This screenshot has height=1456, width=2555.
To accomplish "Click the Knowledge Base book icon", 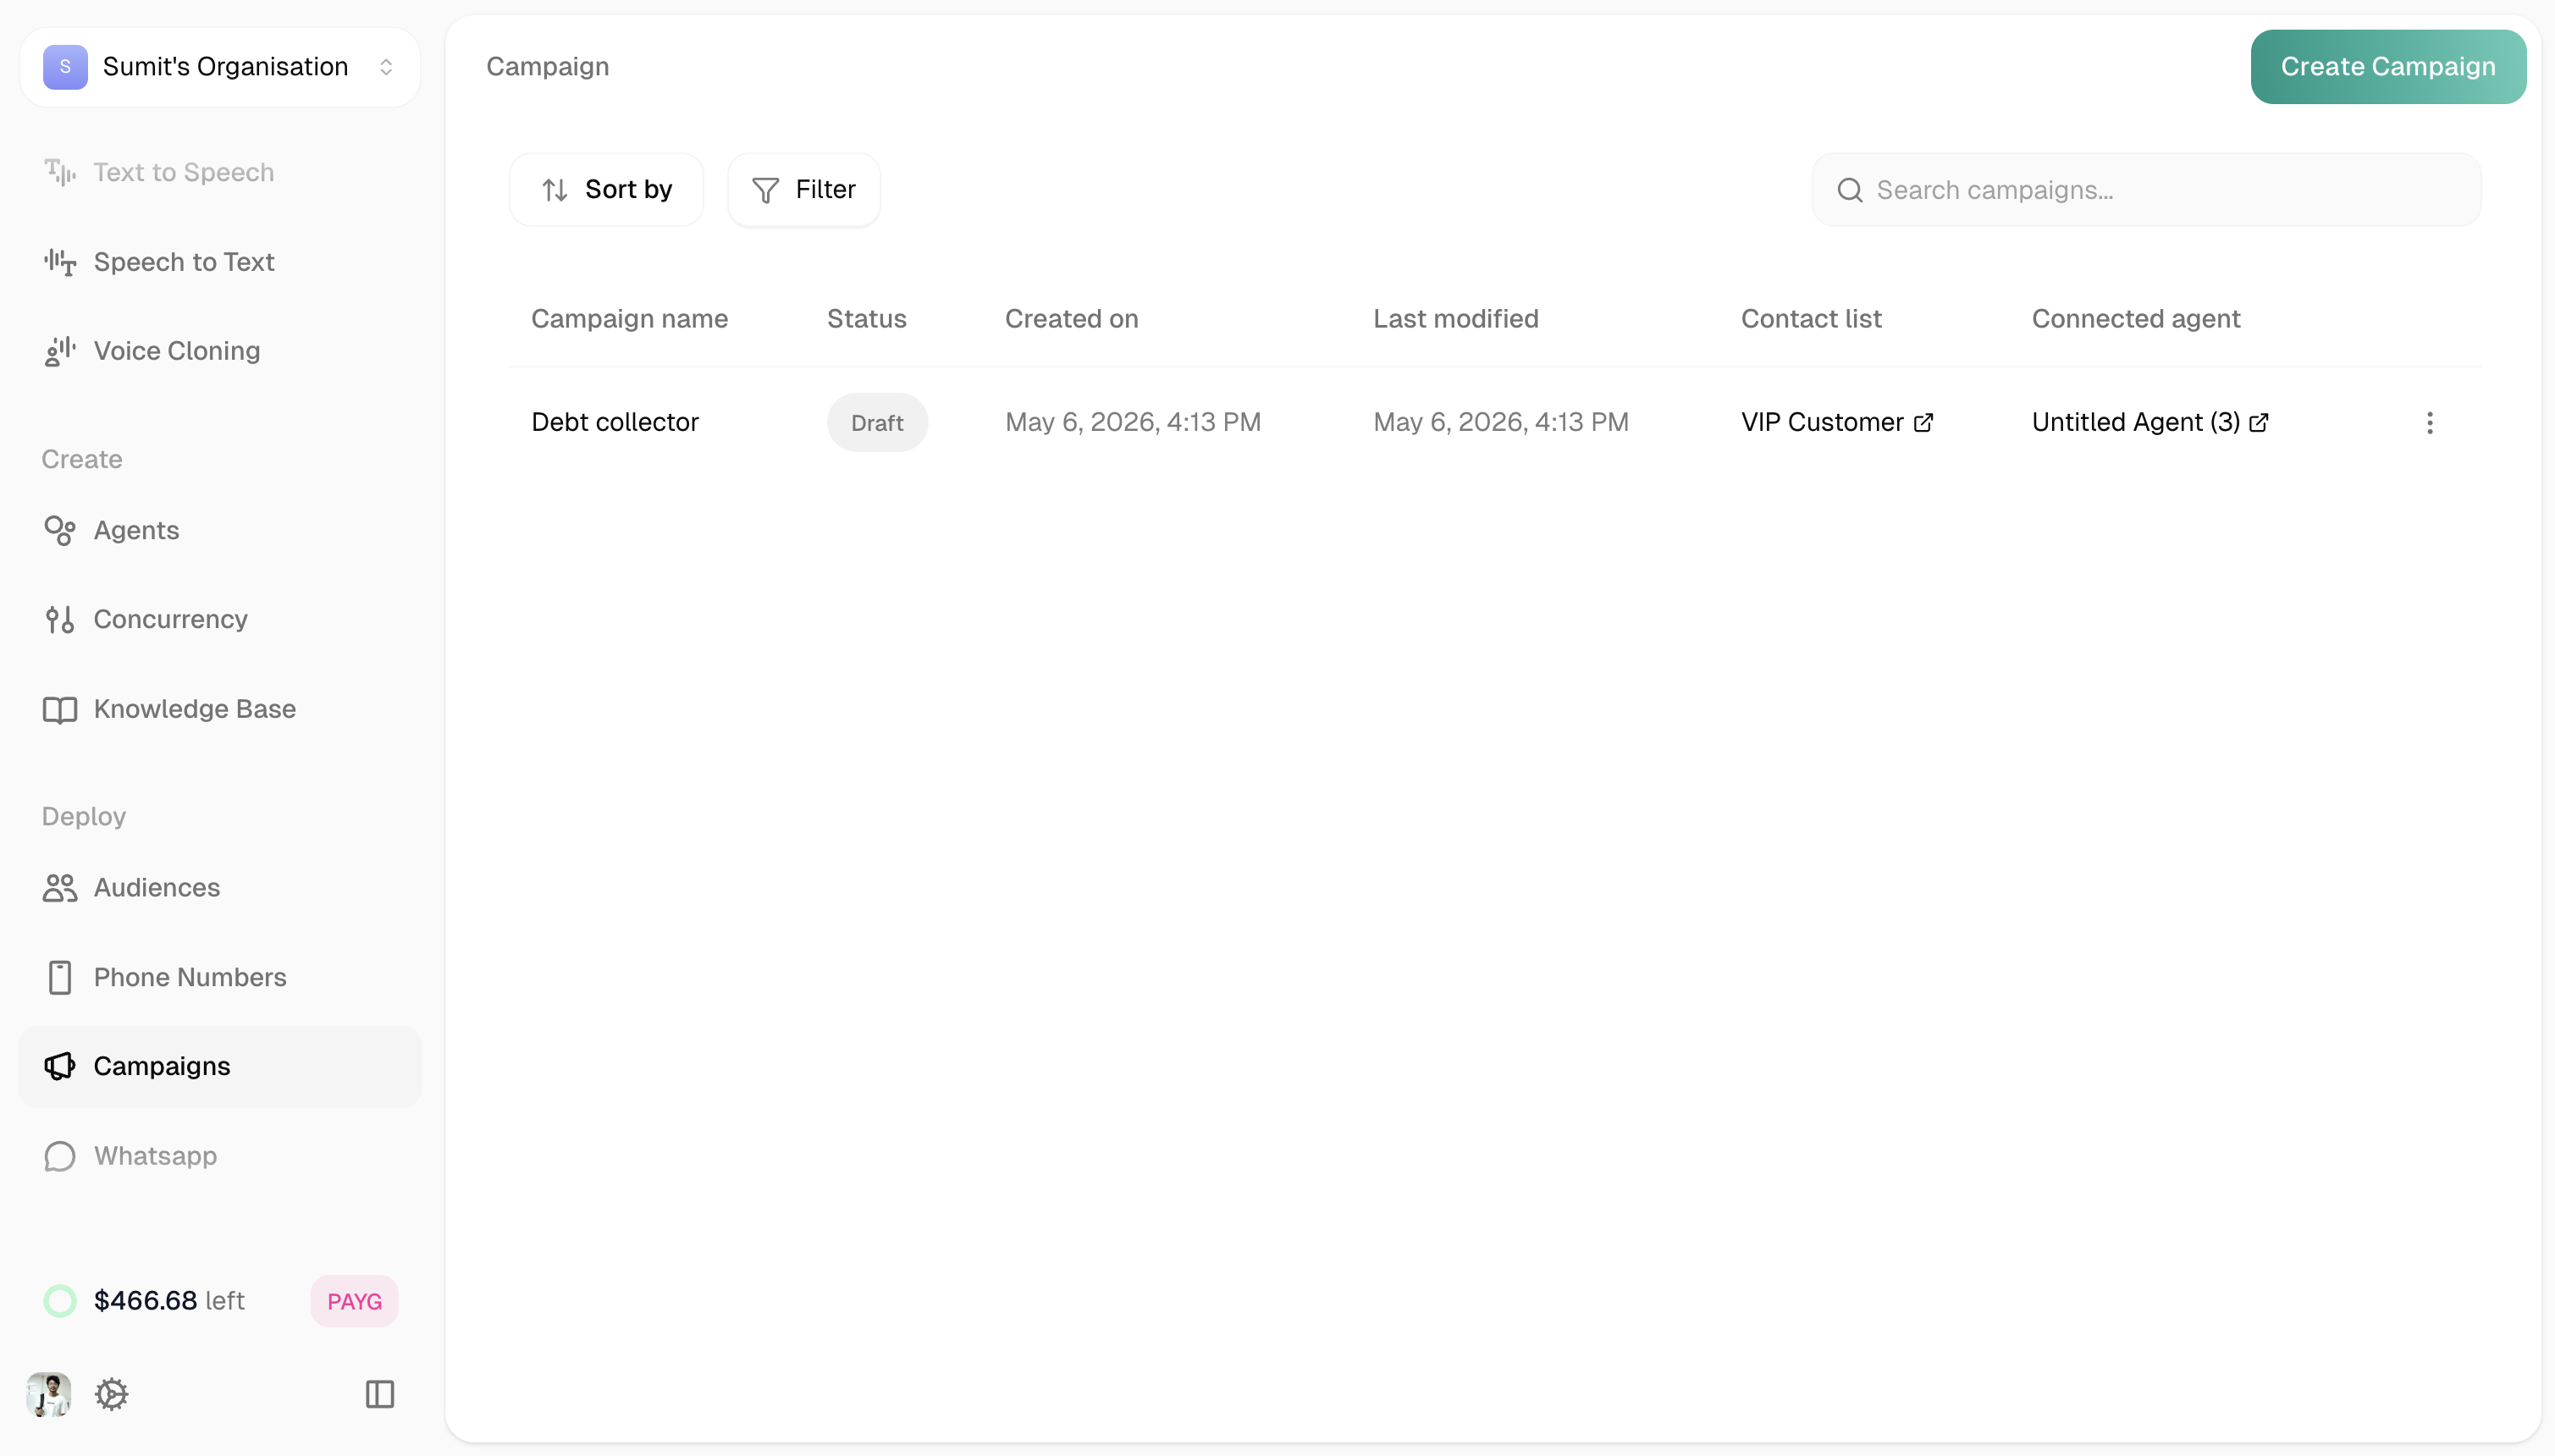I will pyautogui.click(x=60, y=709).
